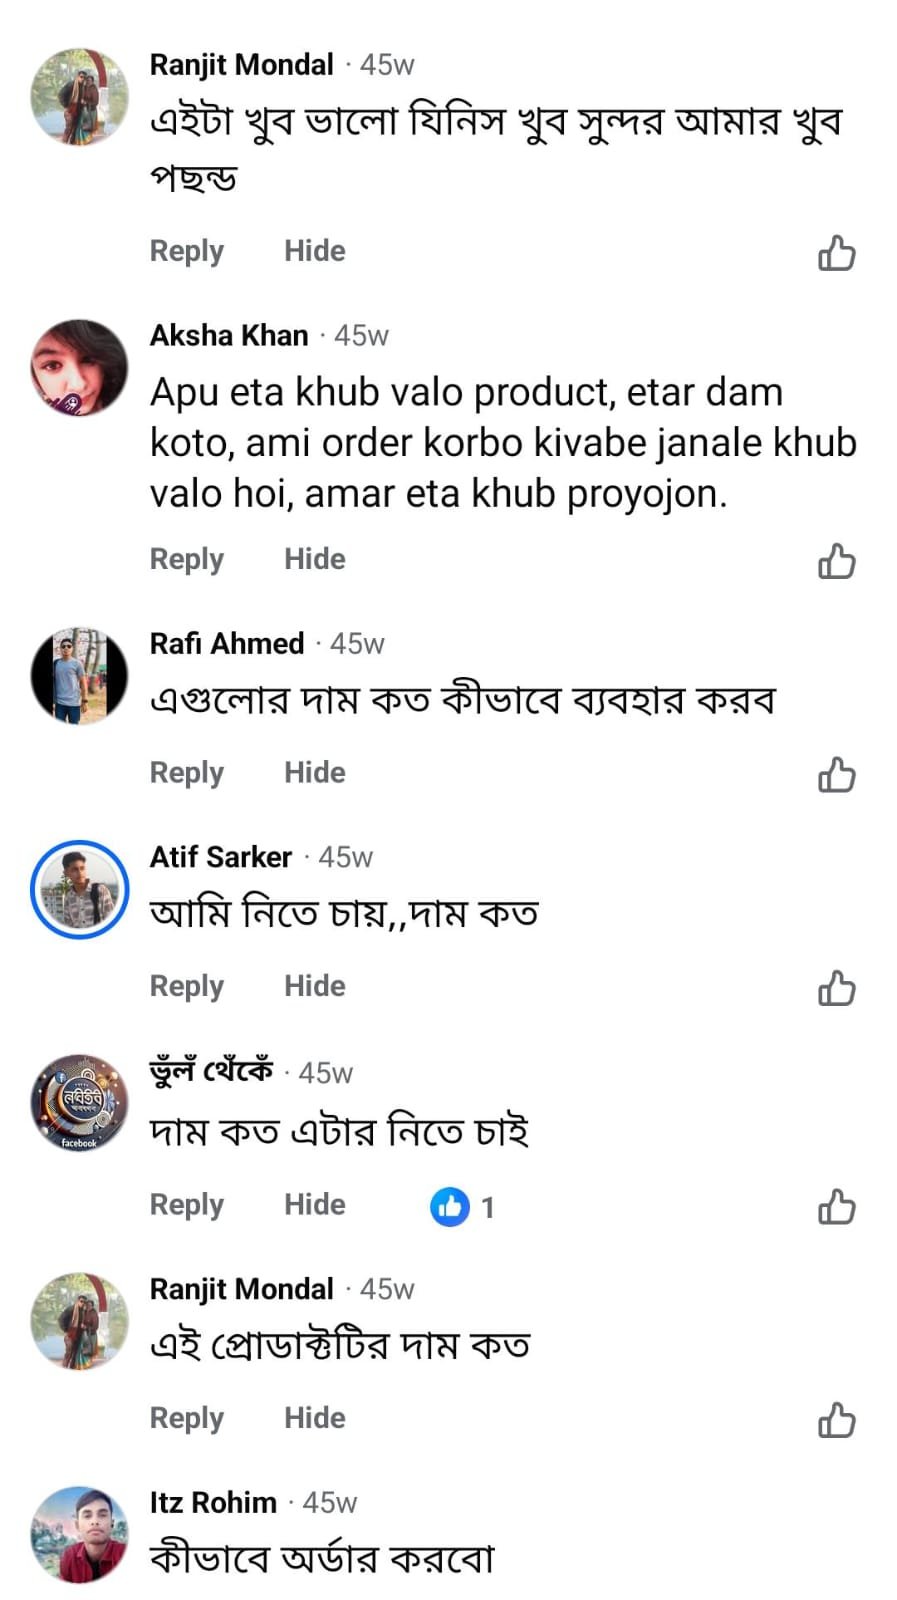Hide Rafi Ahmed's comment
The width and height of the screenshot is (897, 1600).
click(314, 772)
